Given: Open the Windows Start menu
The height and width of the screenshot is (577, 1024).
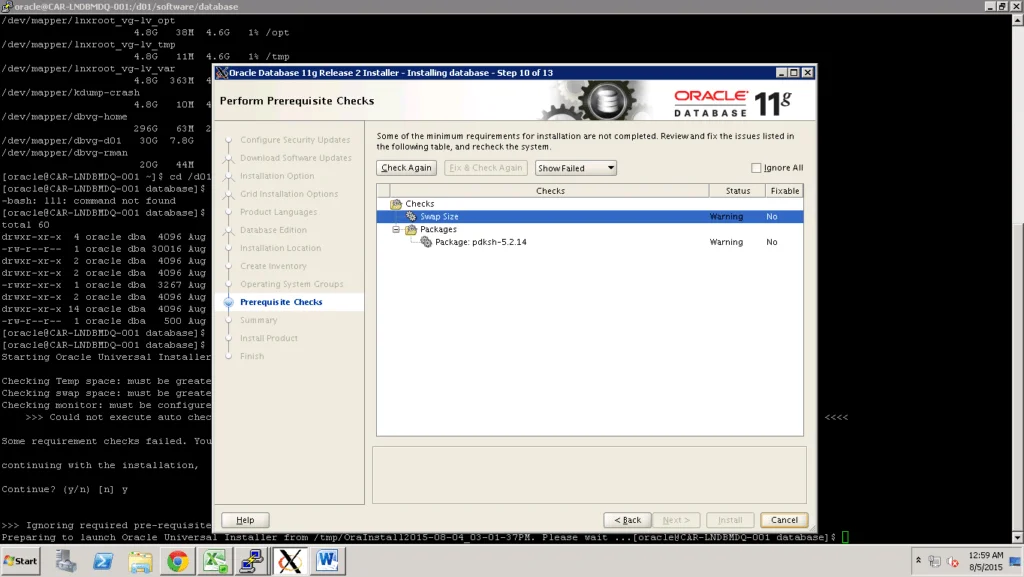Looking at the screenshot, I should (21, 561).
